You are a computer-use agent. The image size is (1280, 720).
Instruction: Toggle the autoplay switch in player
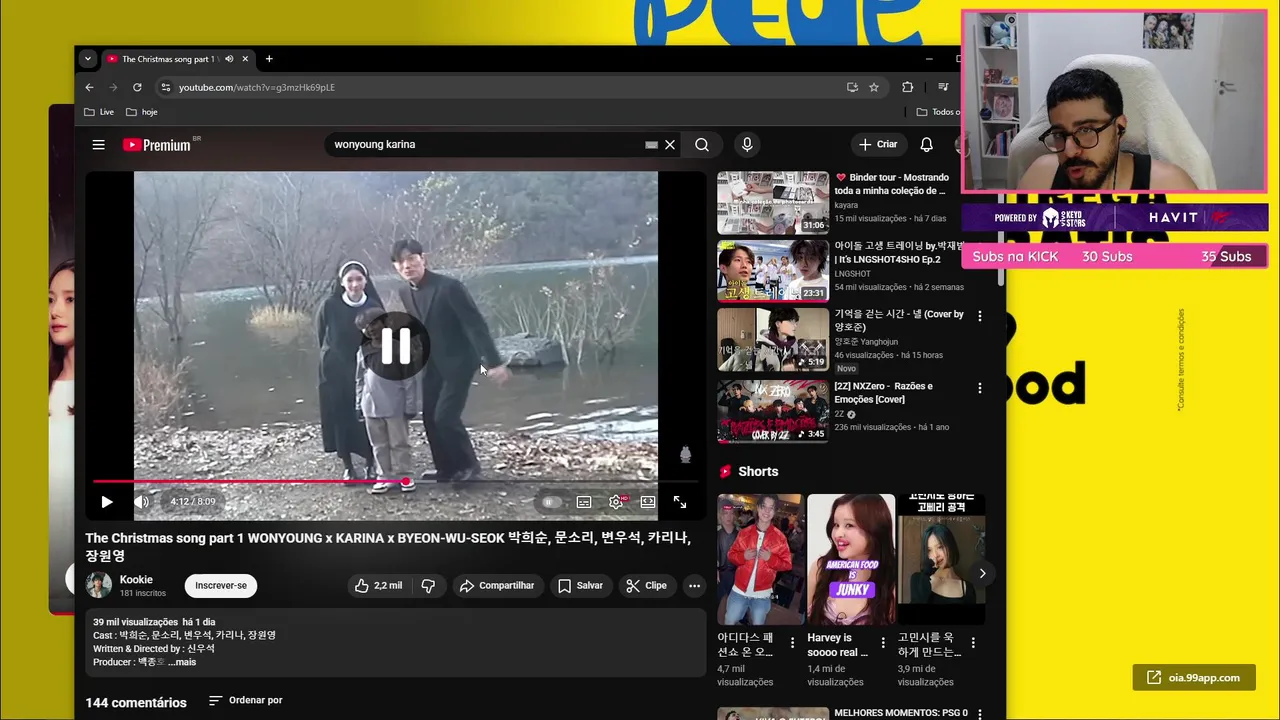click(x=550, y=502)
